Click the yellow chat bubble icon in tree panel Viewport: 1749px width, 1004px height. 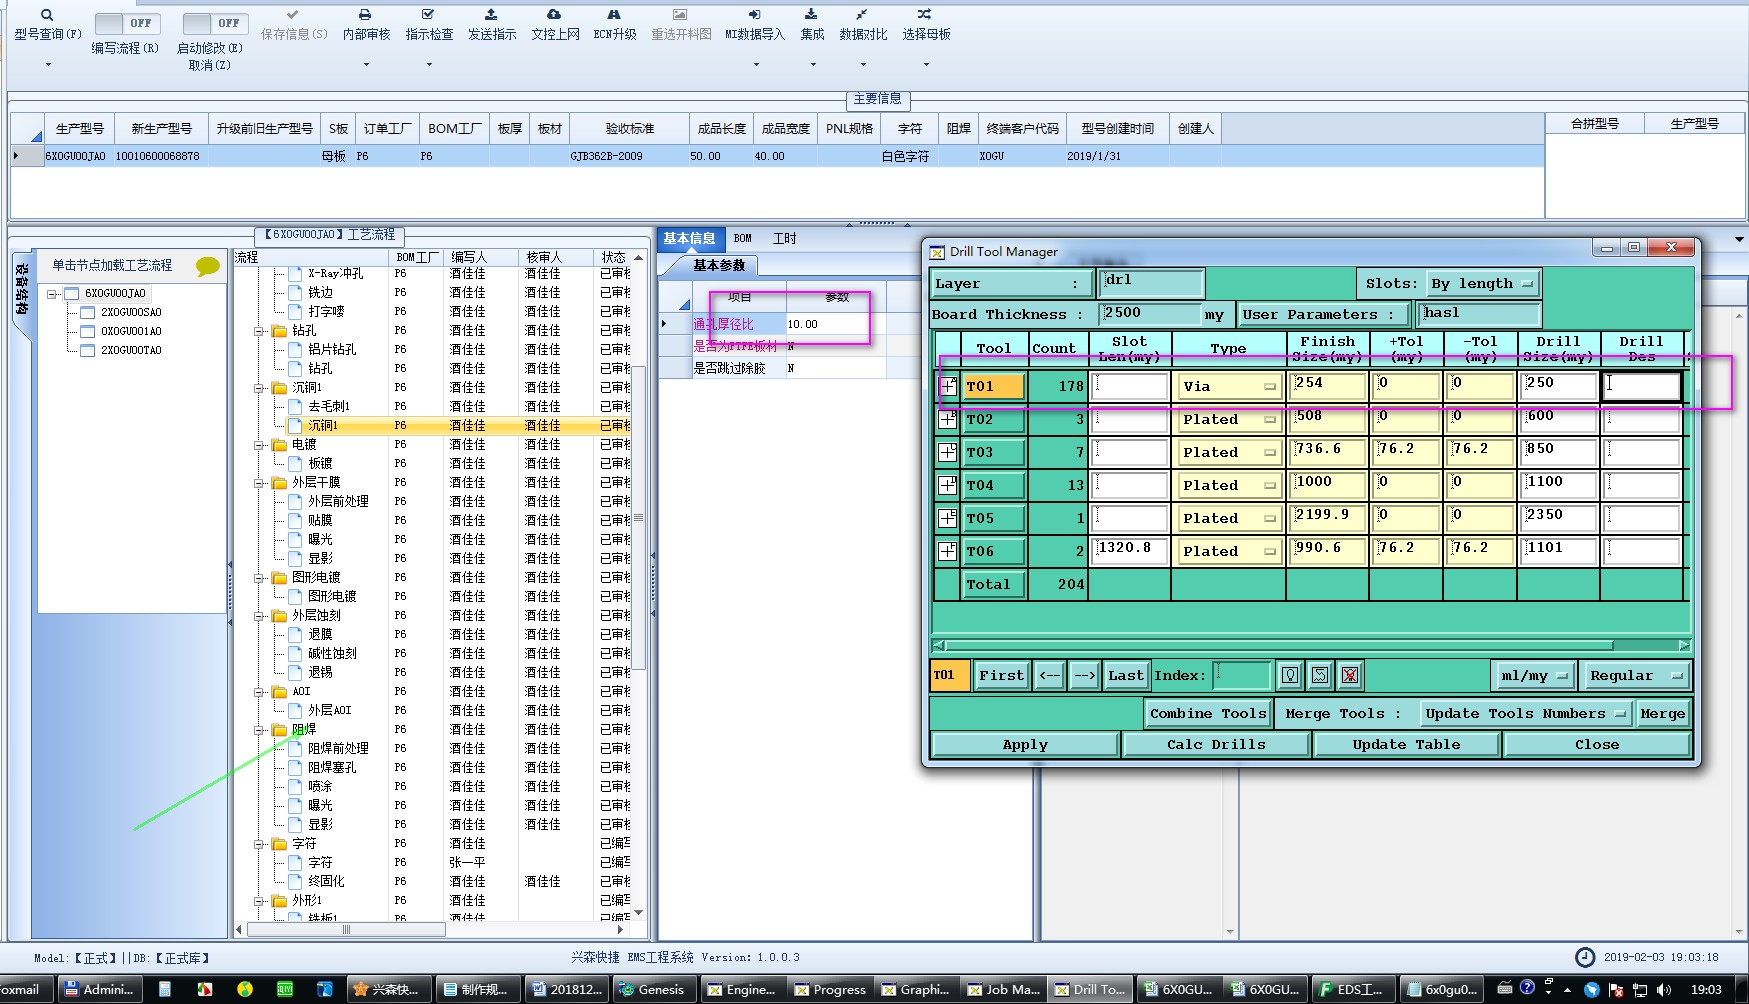click(207, 266)
